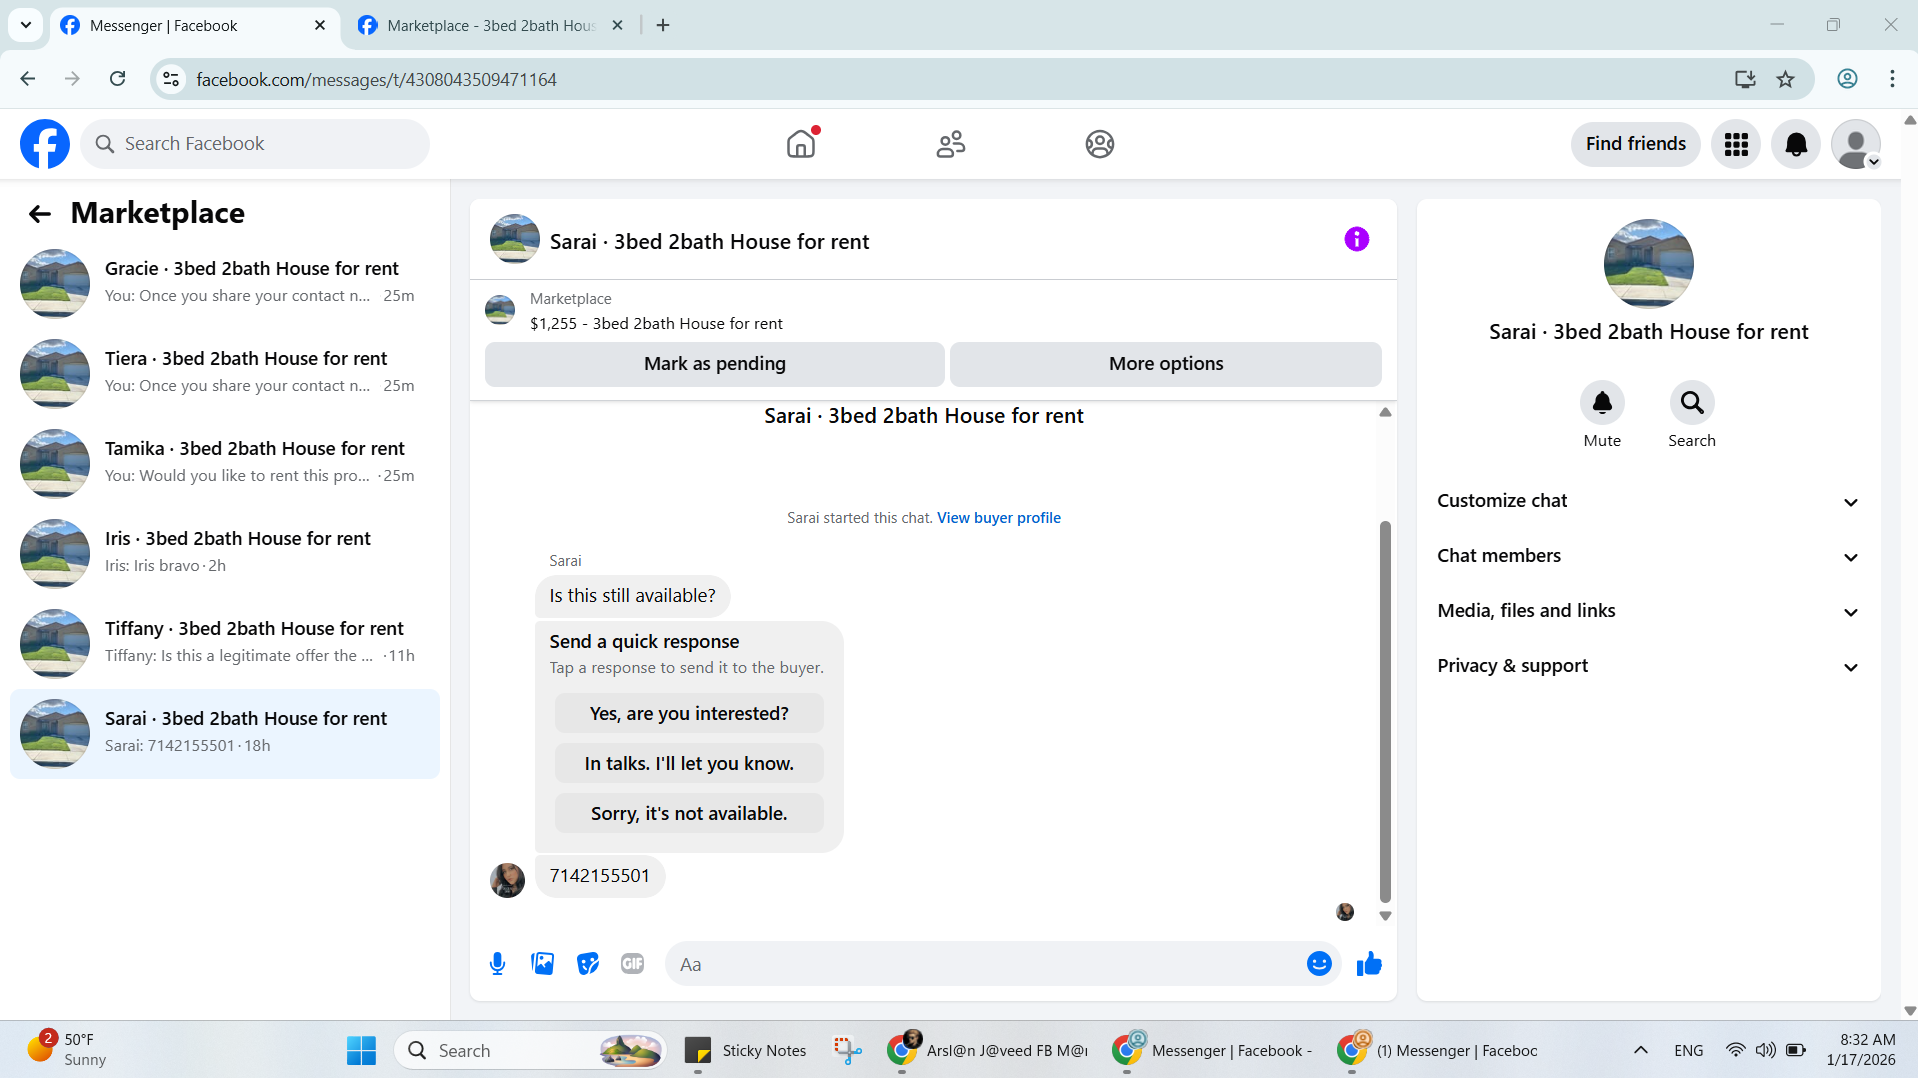Open the View buyer profile link

(x=998, y=518)
